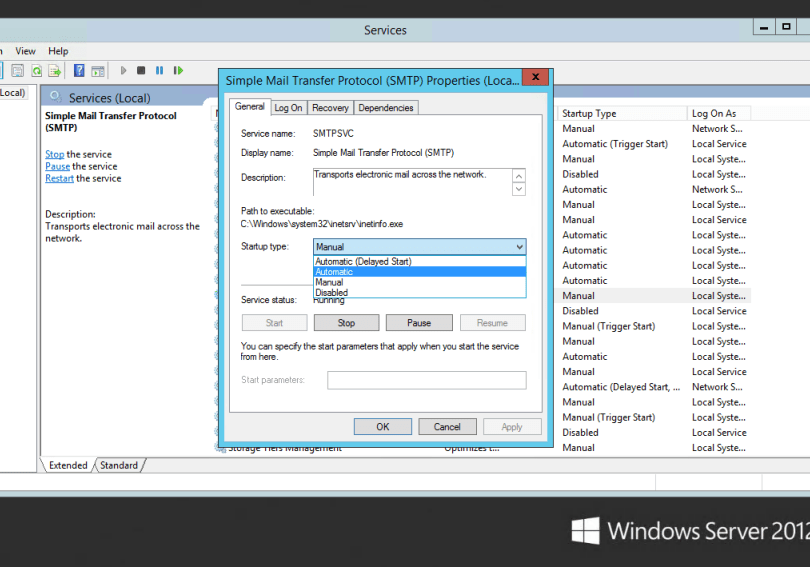Click the Automatic (Trigger Start) startup cell

coord(615,144)
